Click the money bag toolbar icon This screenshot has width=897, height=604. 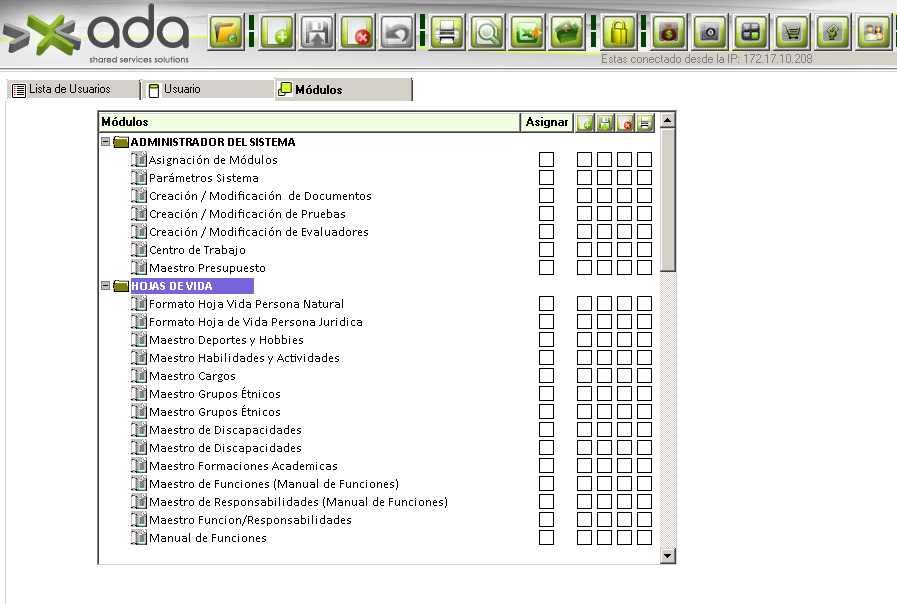[669, 32]
